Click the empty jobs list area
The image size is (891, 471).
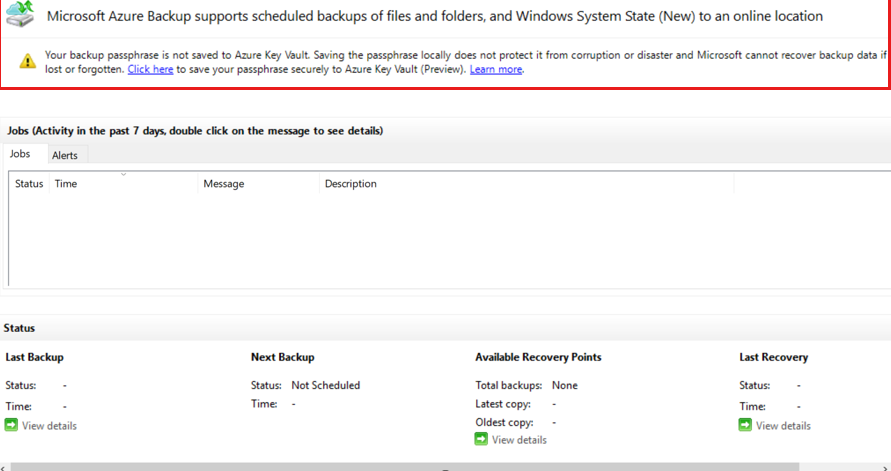coord(400,240)
